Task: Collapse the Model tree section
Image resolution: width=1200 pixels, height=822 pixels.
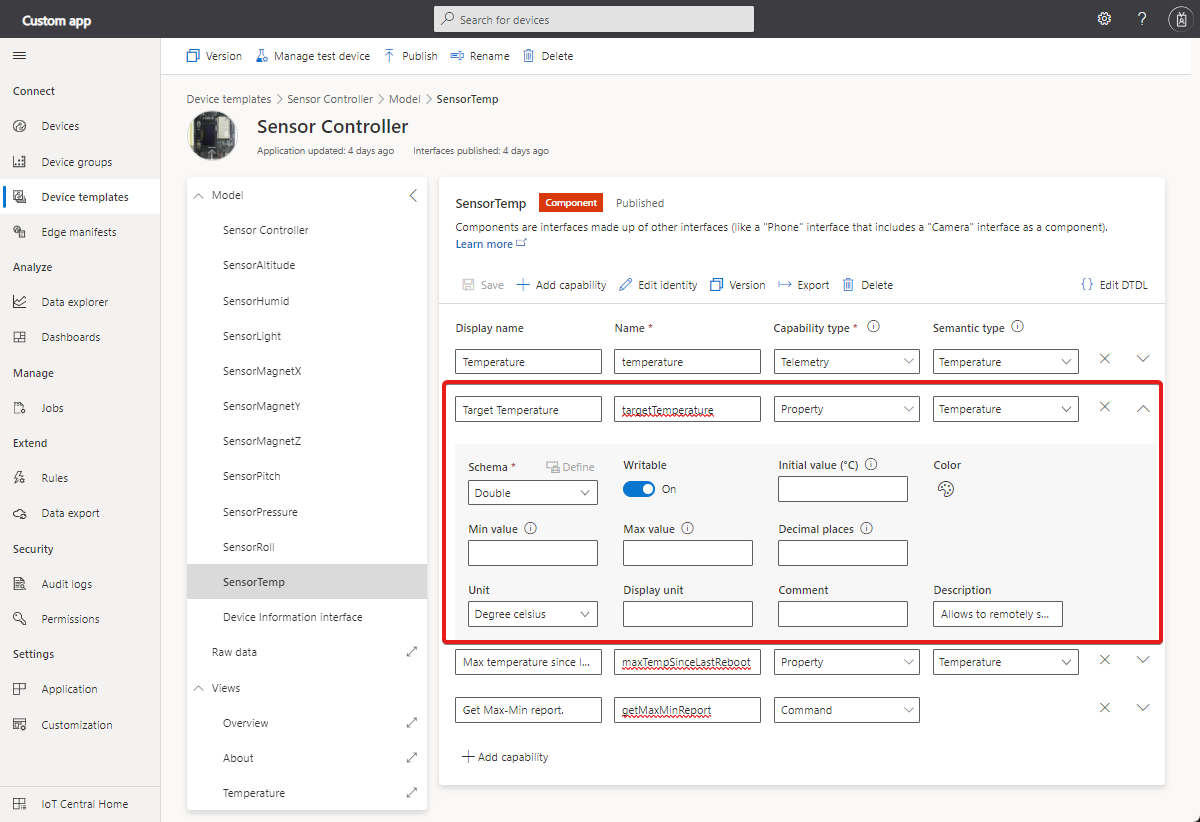Action: click(x=198, y=195)
